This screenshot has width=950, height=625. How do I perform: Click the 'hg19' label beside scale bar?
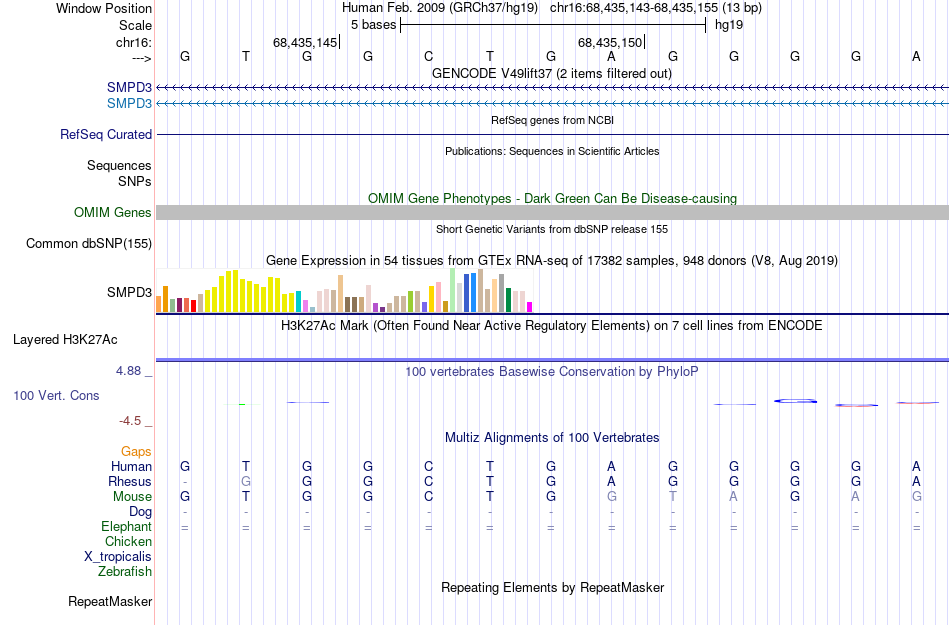tap(729, 25)
